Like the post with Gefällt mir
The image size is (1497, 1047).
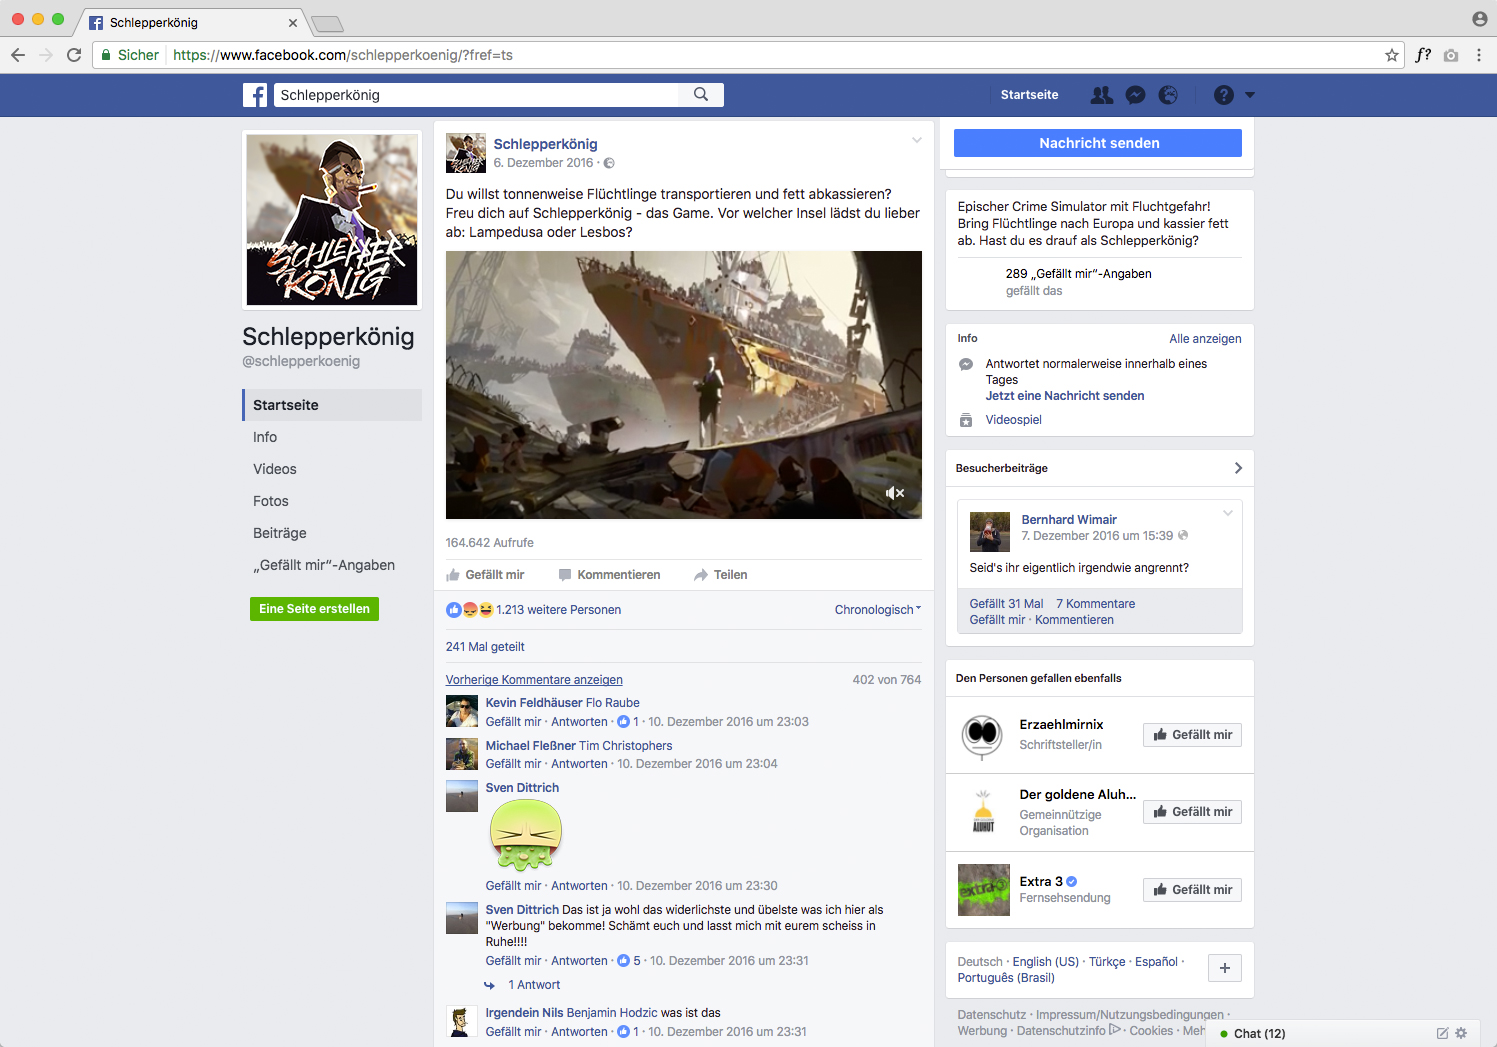[485, 575]
